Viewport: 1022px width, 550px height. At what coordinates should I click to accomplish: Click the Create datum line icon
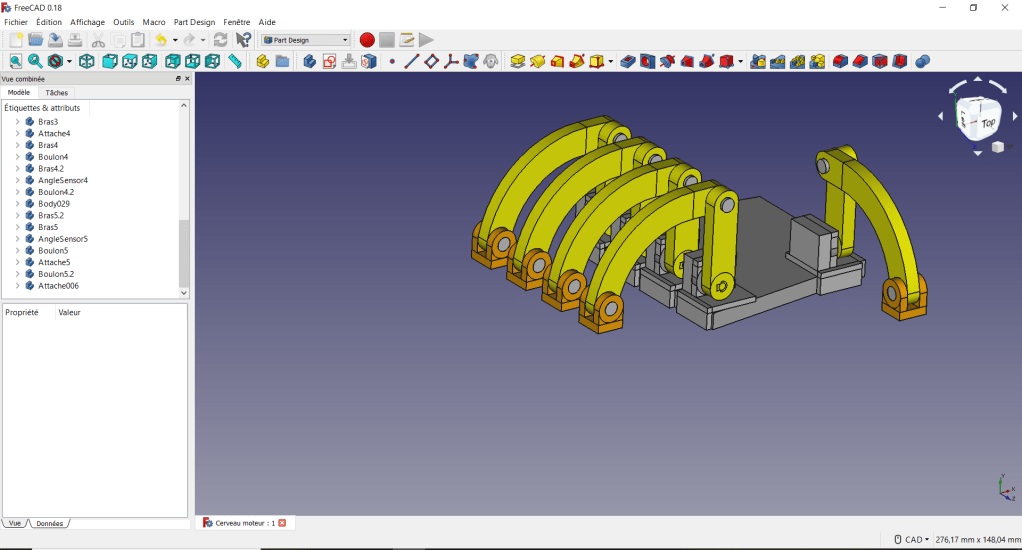411,62
